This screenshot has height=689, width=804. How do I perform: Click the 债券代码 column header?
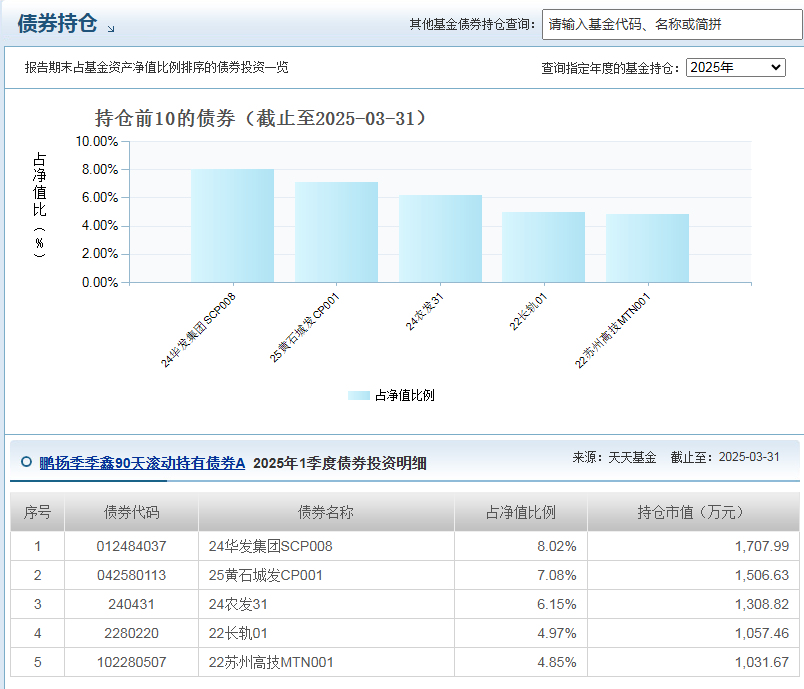[131, 512]
